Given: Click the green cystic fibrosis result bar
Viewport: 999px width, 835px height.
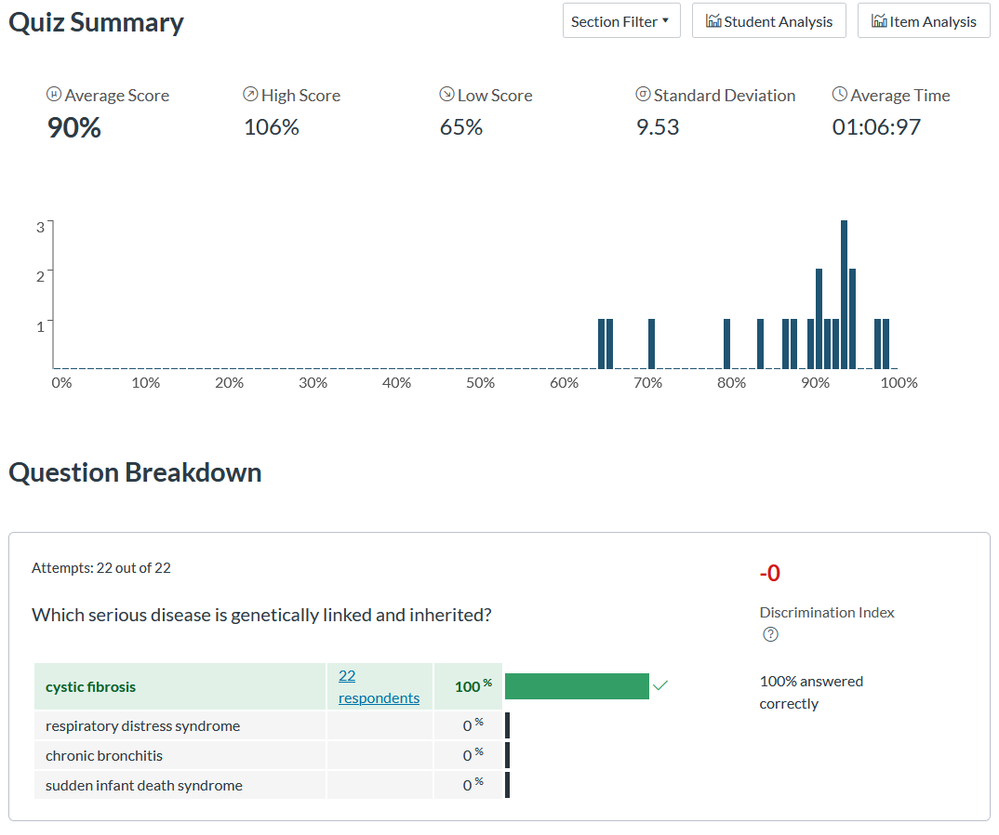Looking at the screenshot, I should pyautogui.click(x=576, y=686).
